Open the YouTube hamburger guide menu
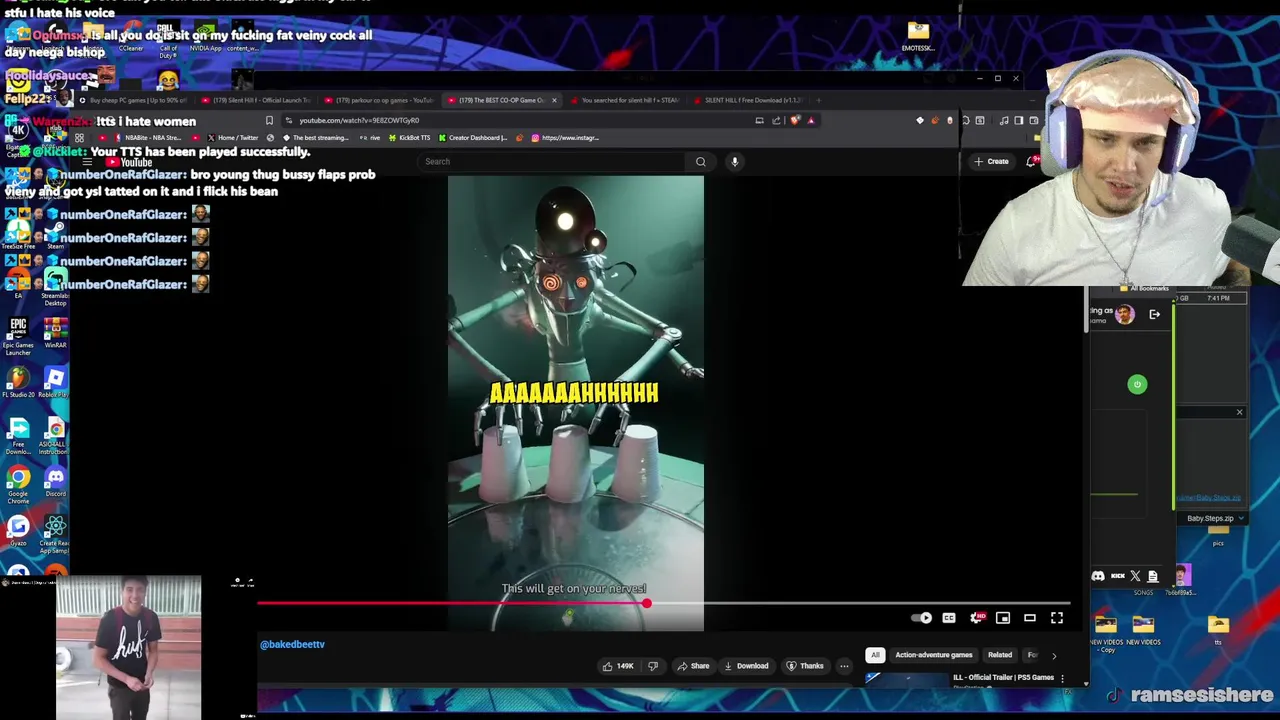 click(88, 161)
